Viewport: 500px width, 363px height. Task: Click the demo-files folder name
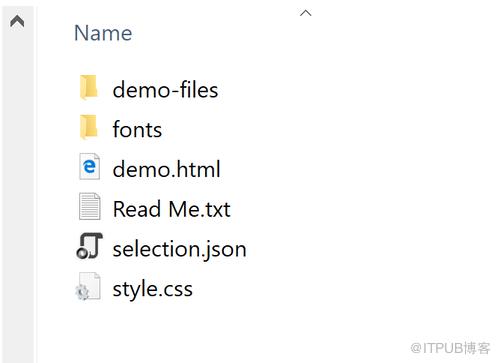pos(165,90)
